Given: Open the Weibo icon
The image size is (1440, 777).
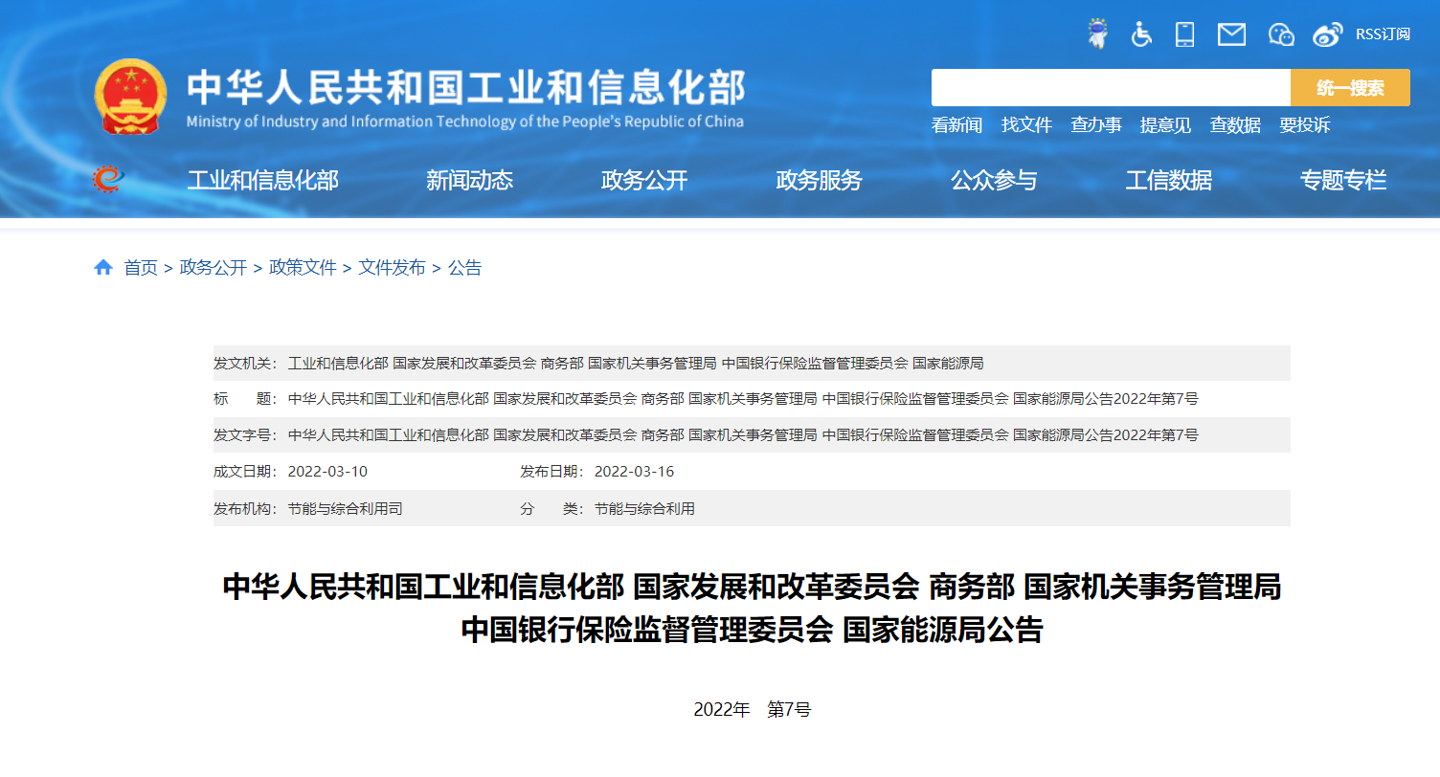Looking at the screenshot, I should click(1327, 34).
